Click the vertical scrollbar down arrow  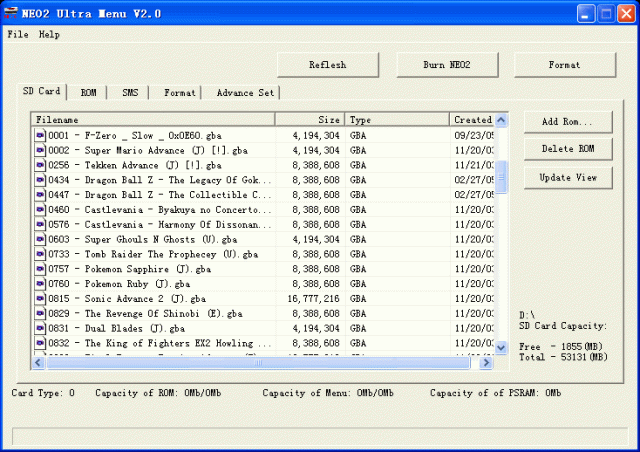[x=501, y=347]
